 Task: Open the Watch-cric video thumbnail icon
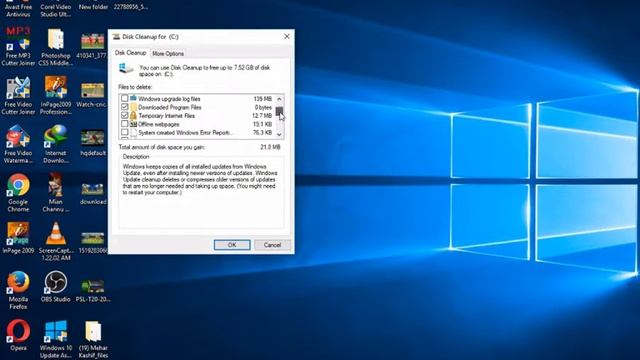pos(92,95)
